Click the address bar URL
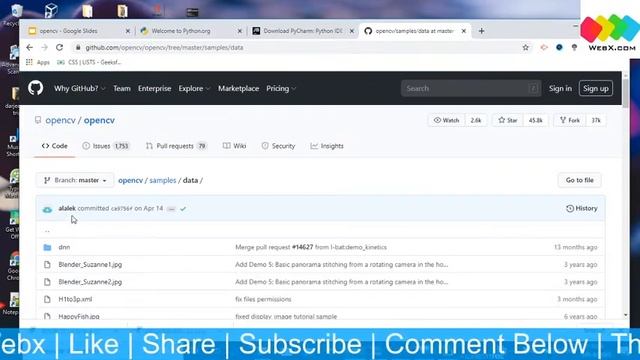 coord(164,47)
